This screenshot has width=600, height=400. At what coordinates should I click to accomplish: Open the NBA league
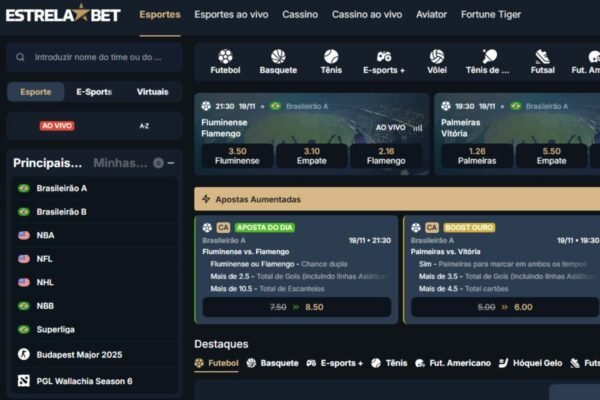pos(94,235)
